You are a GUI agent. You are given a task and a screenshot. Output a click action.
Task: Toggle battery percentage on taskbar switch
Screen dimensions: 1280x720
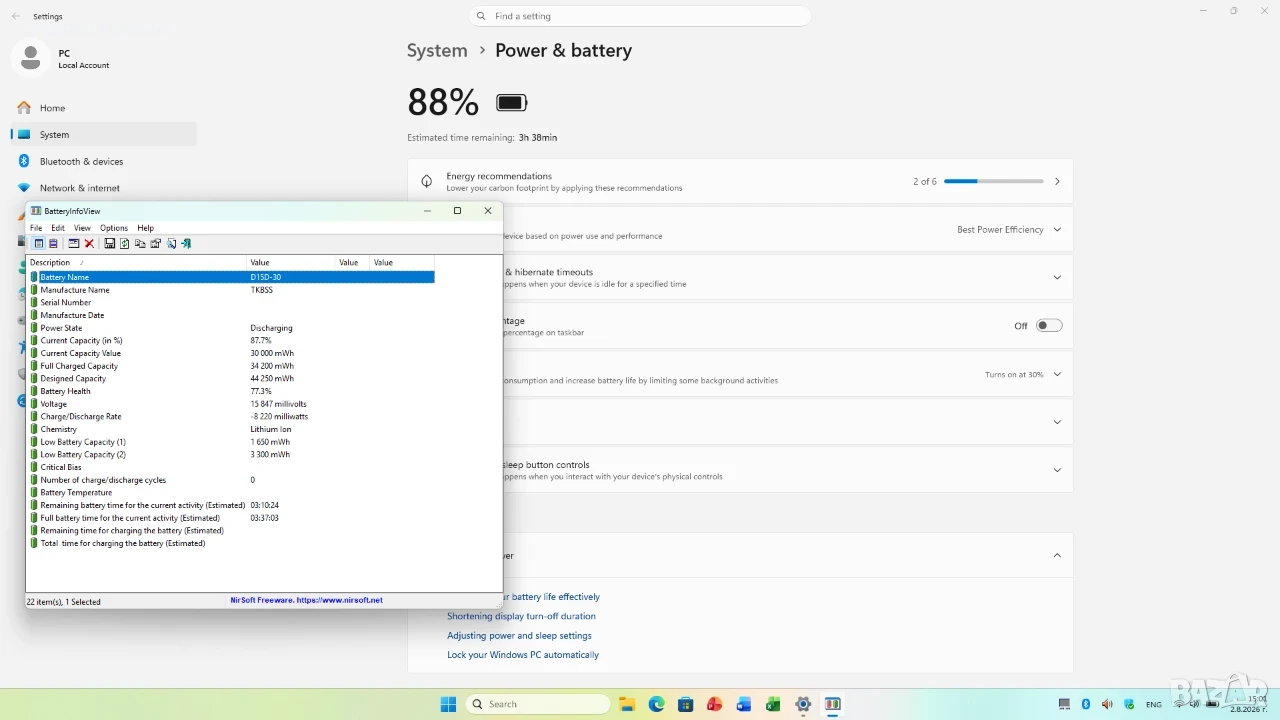point(1048,325)
